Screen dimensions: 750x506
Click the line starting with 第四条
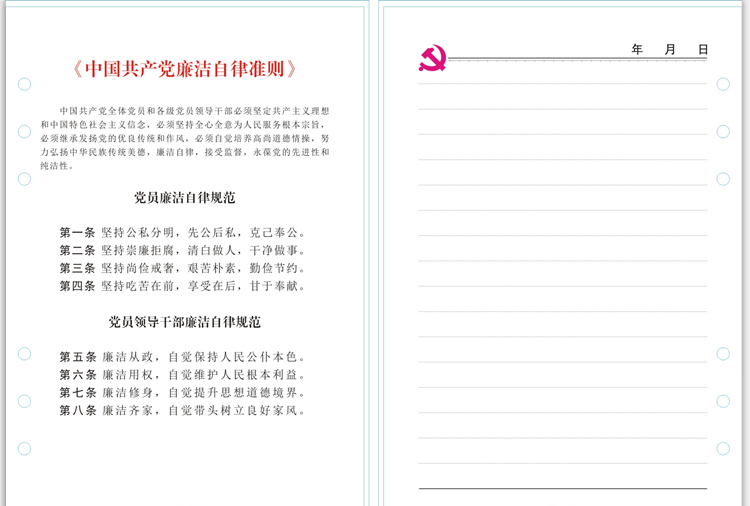coord(182,286)
